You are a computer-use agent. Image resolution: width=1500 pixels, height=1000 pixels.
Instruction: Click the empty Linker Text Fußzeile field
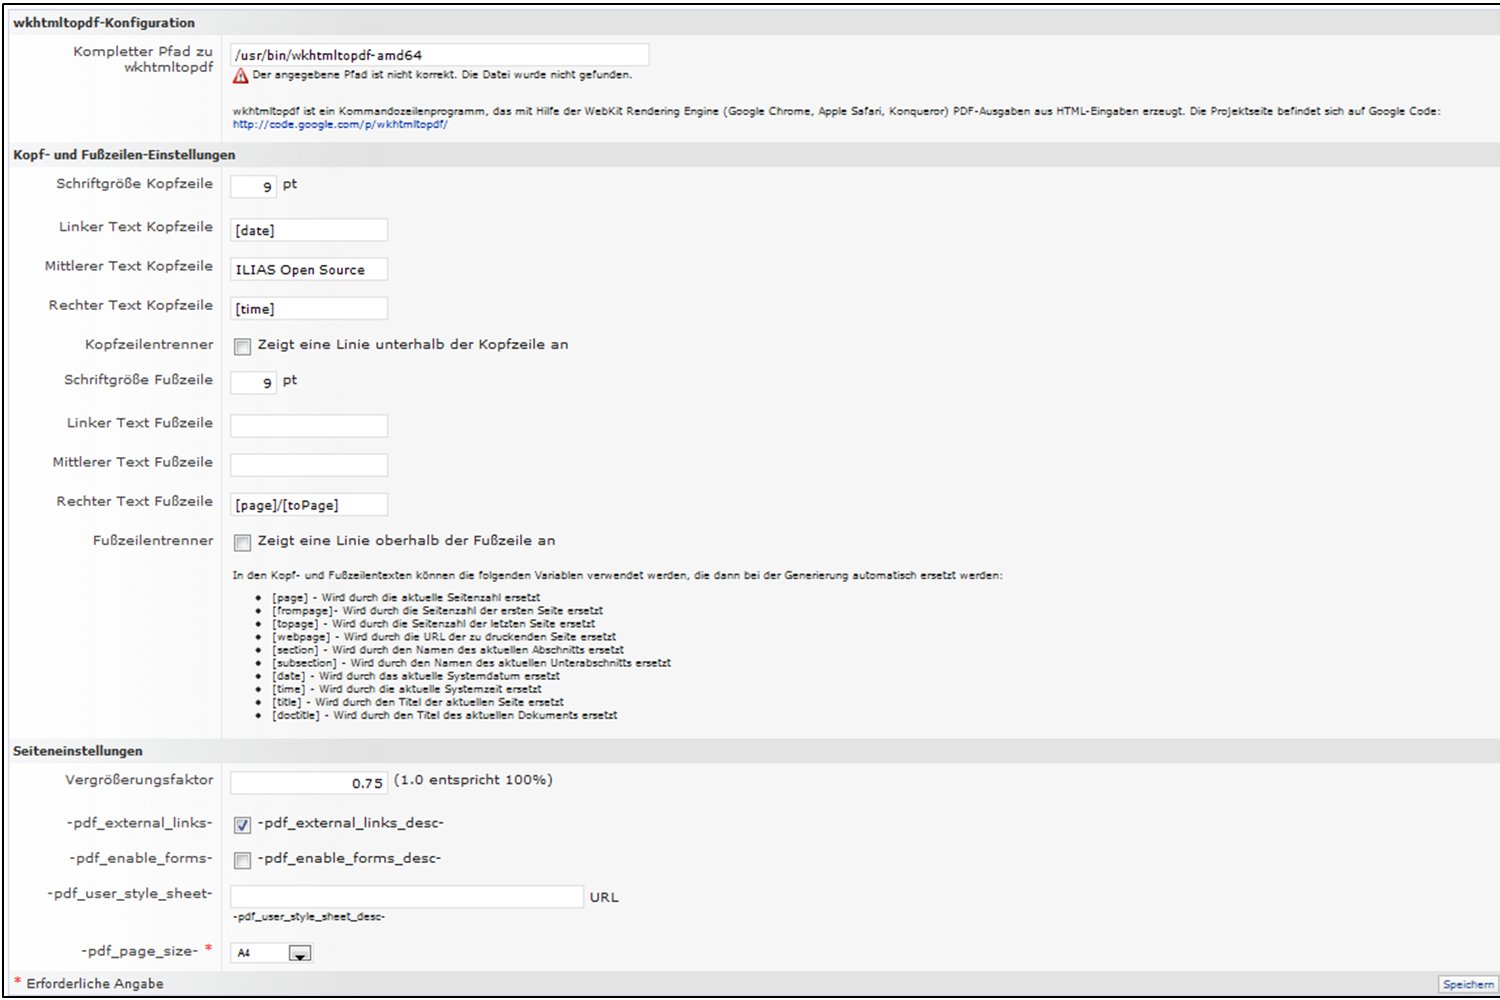tap(309, 426)
